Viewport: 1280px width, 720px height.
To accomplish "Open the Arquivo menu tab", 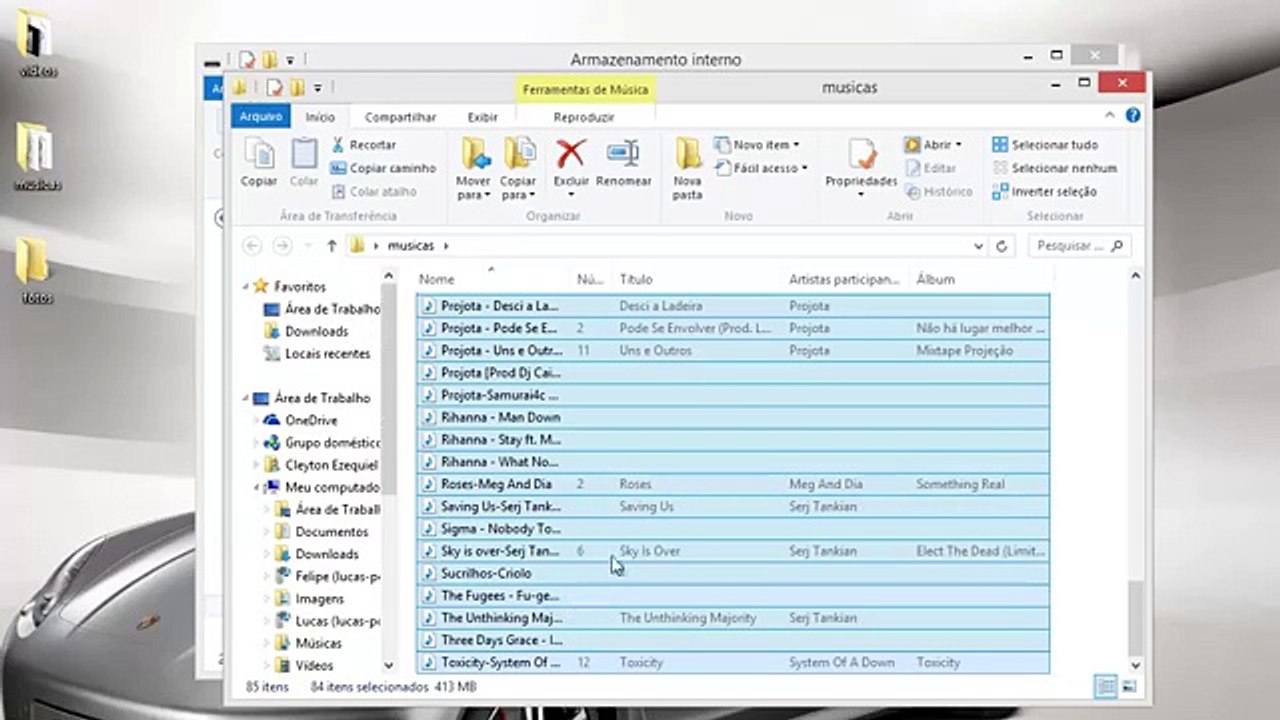I will coord(261,117).
